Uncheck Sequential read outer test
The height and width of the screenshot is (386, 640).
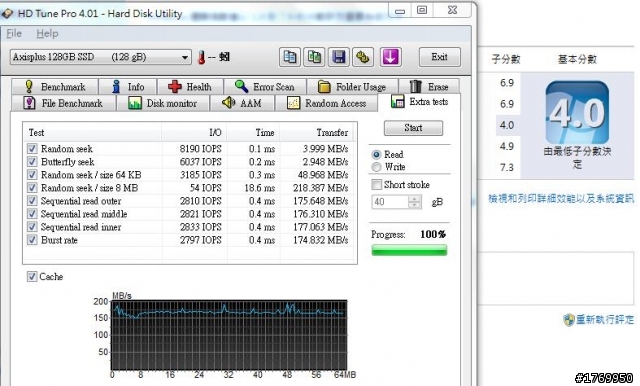(32, 201)
